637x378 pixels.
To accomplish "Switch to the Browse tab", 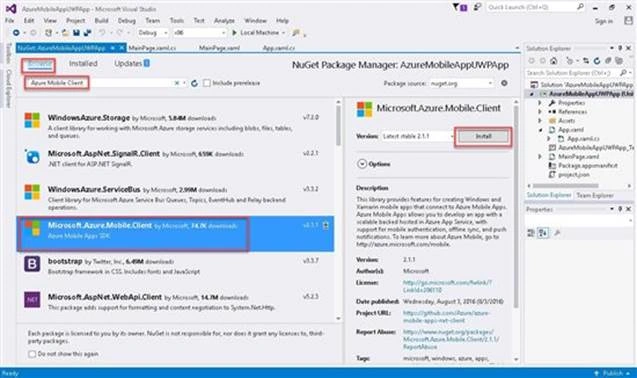I will click(39, 64).
